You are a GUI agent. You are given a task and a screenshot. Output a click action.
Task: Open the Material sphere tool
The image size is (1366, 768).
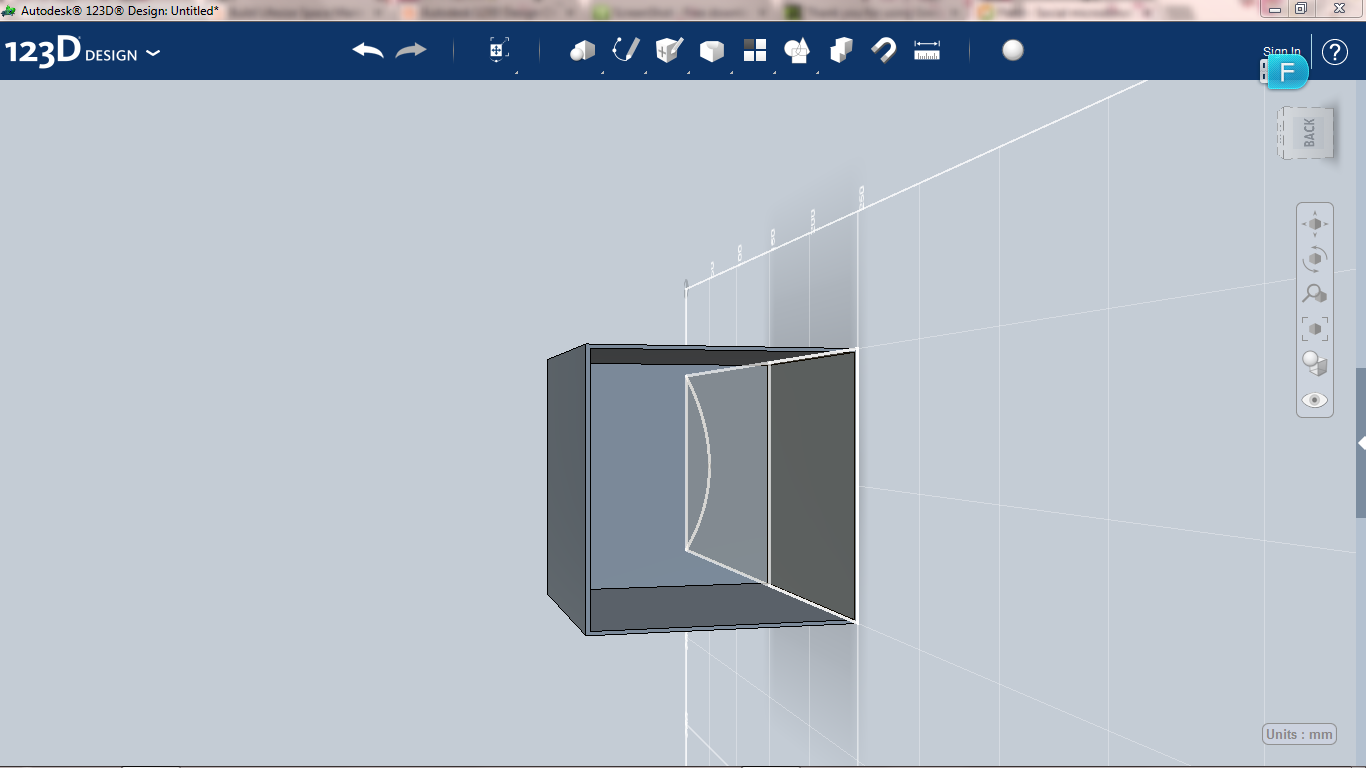(1013, 50)
